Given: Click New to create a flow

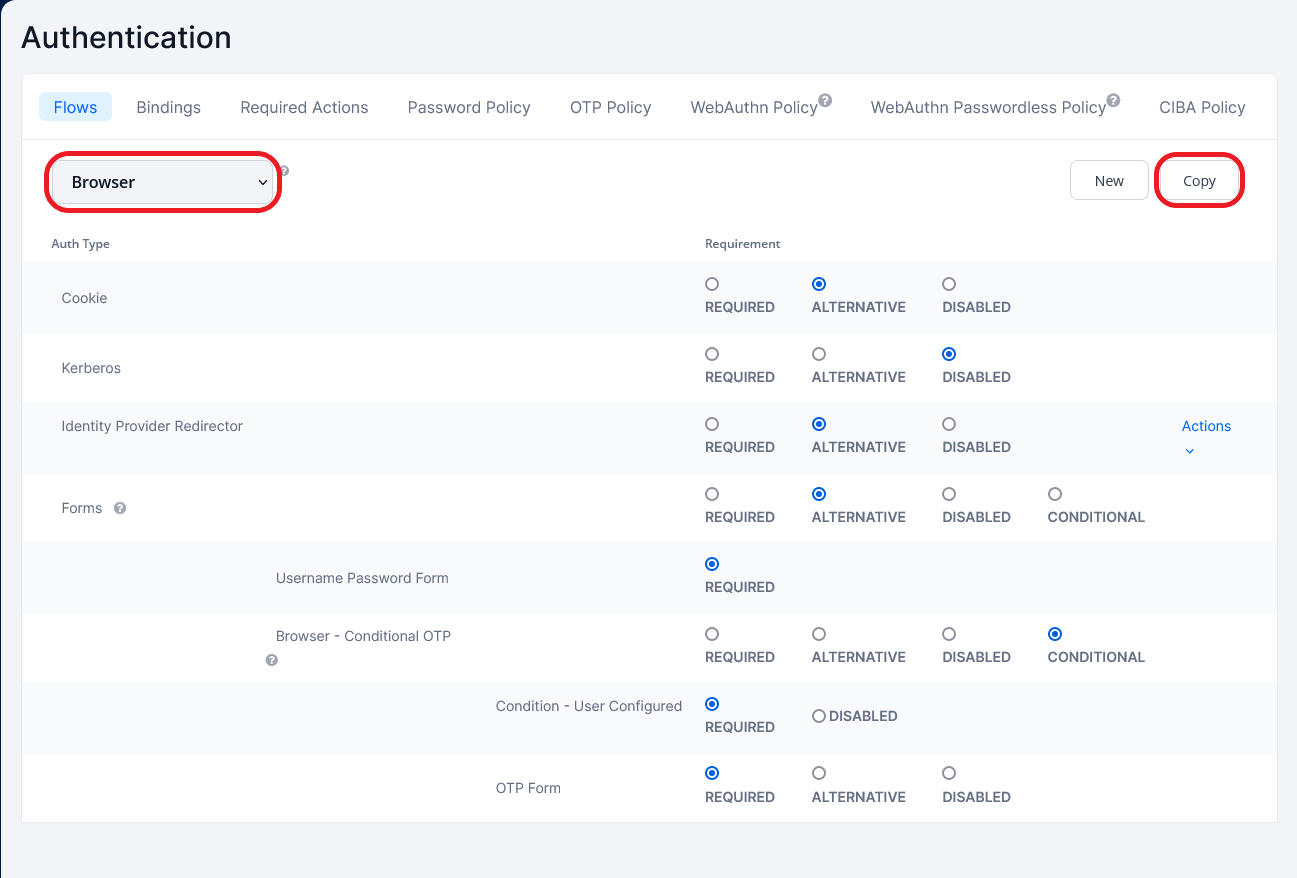Looking at the screenshot, I should pyautogui.click(x=1109, y=180).
